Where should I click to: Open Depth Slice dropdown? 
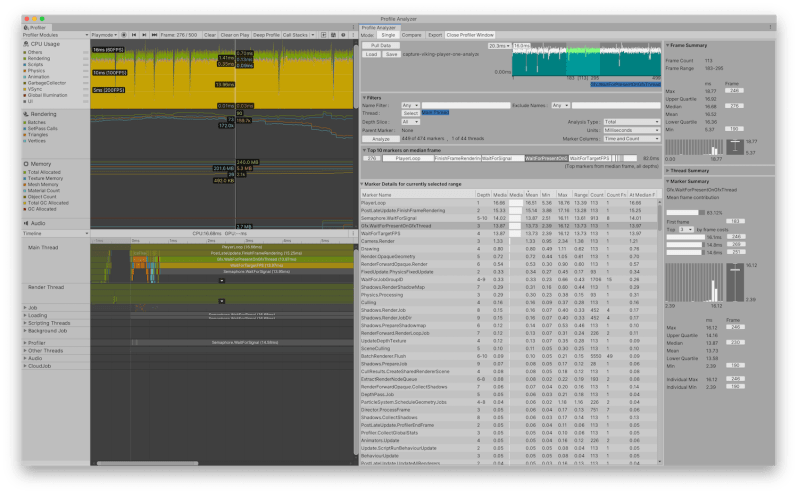(x=410, y=122)
